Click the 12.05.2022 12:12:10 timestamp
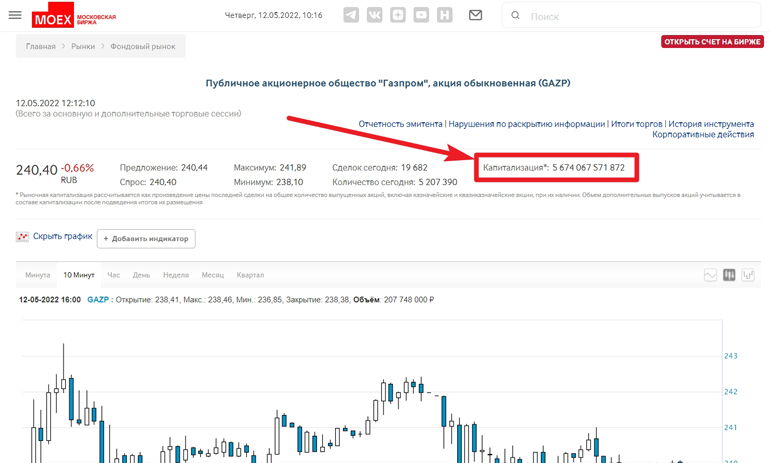The image size is (770, 463). [55, 103]
